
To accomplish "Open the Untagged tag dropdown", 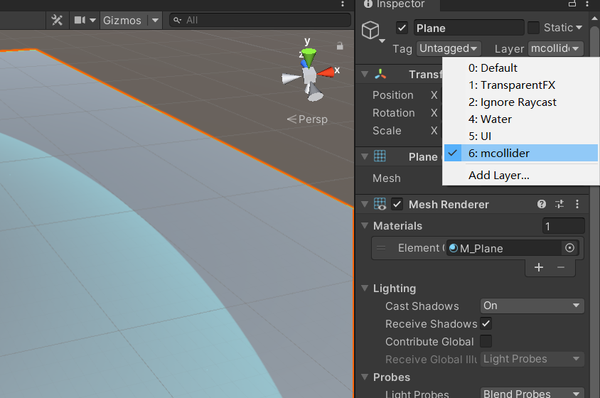I will point(448,49).
